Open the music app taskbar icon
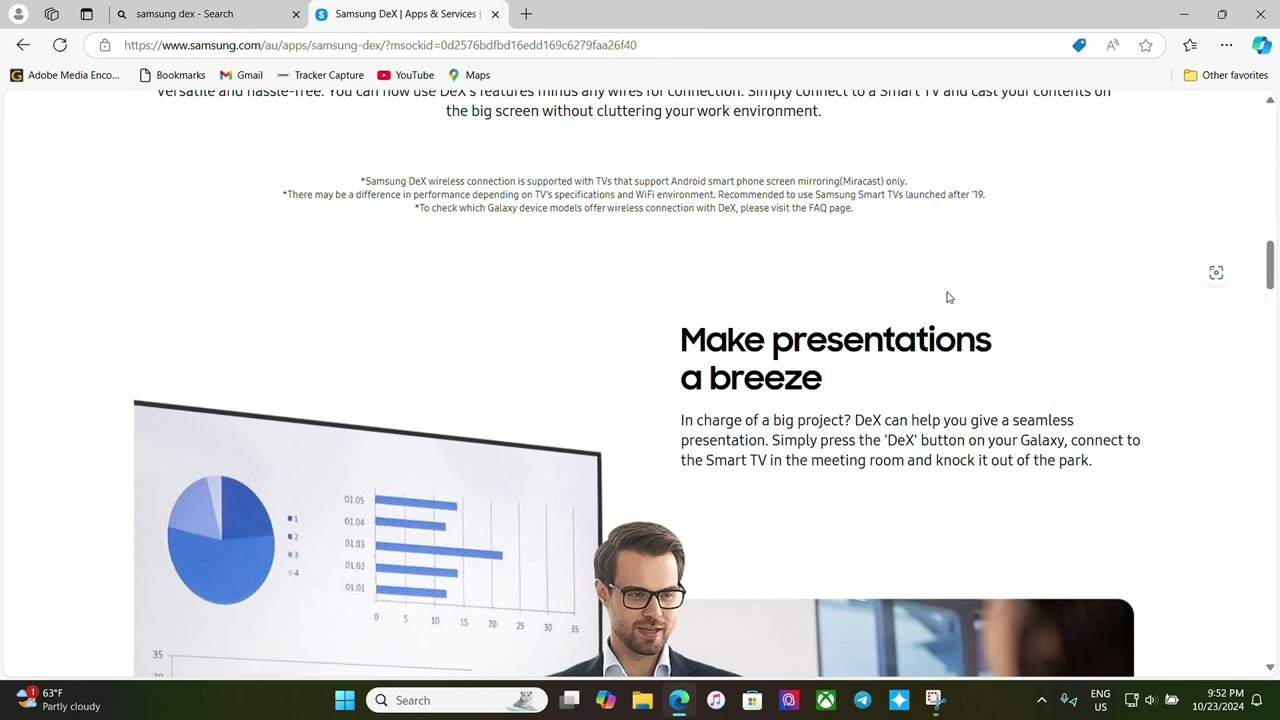Viewport: 1280px width, 720px height. (x=716, y=700)
